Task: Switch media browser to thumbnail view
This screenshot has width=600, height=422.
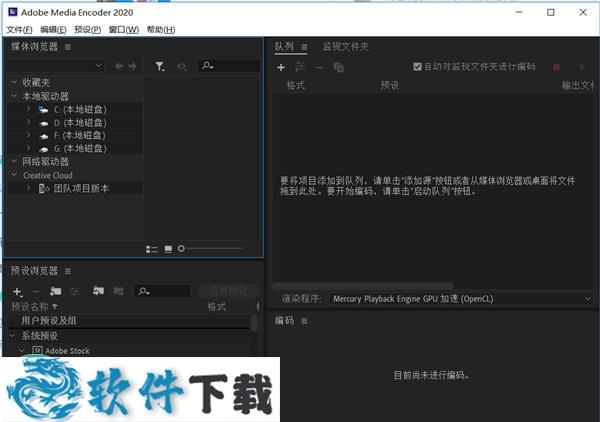Action: tap(168, 248)
